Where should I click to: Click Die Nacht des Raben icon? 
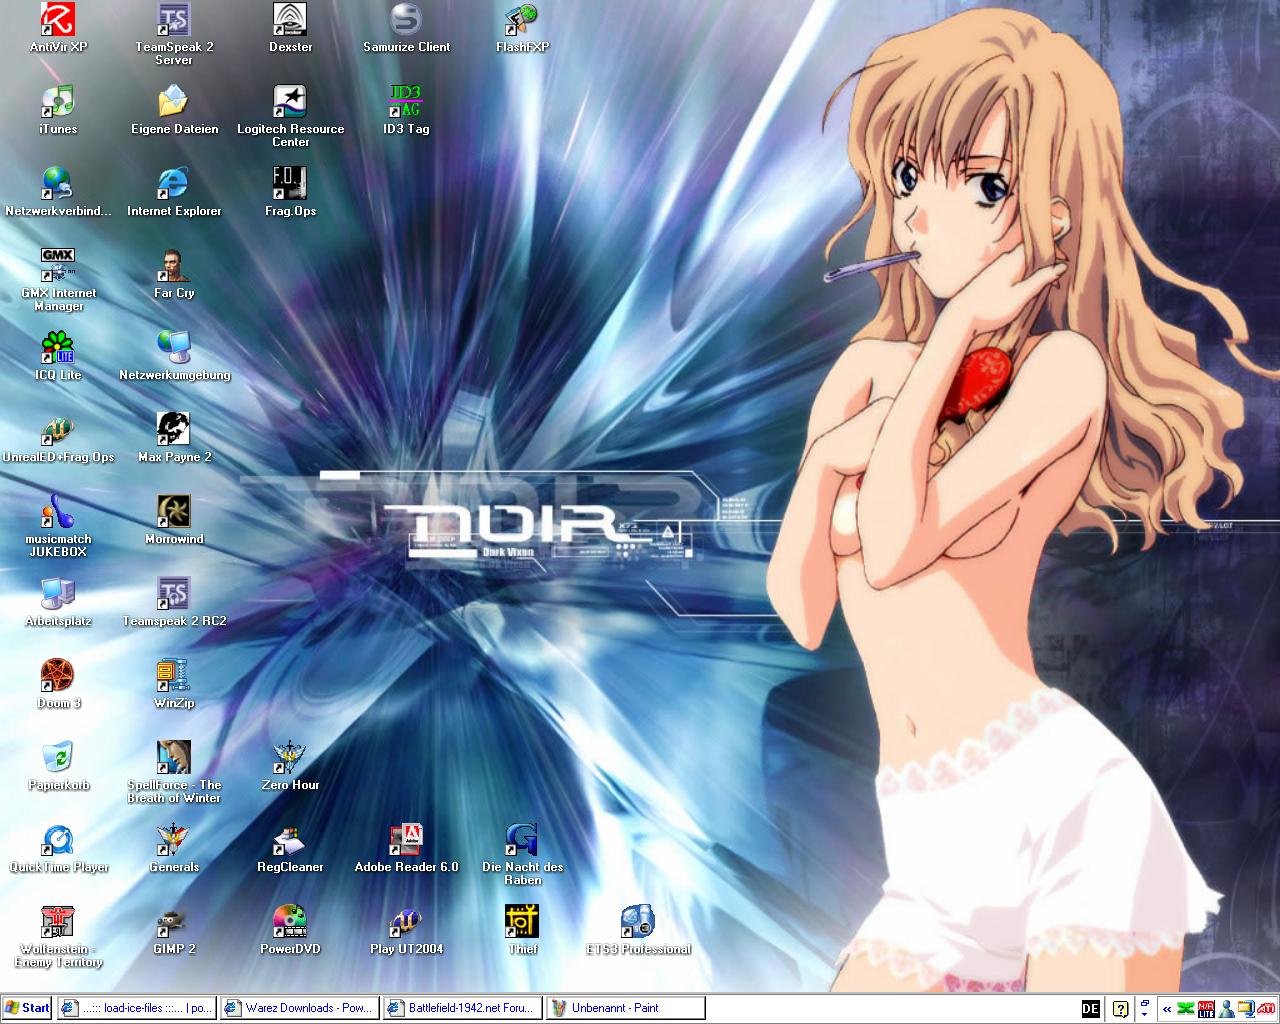[x=522, y=854]
